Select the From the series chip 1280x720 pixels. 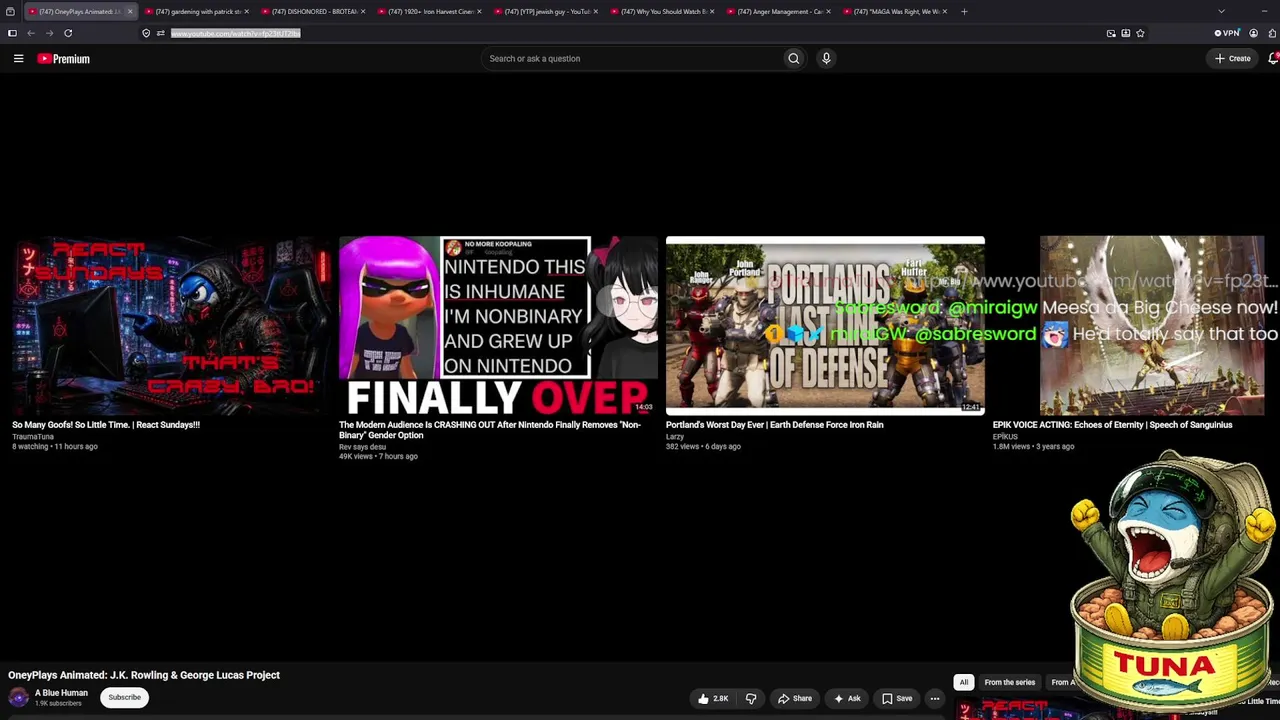pos(1010,682)
